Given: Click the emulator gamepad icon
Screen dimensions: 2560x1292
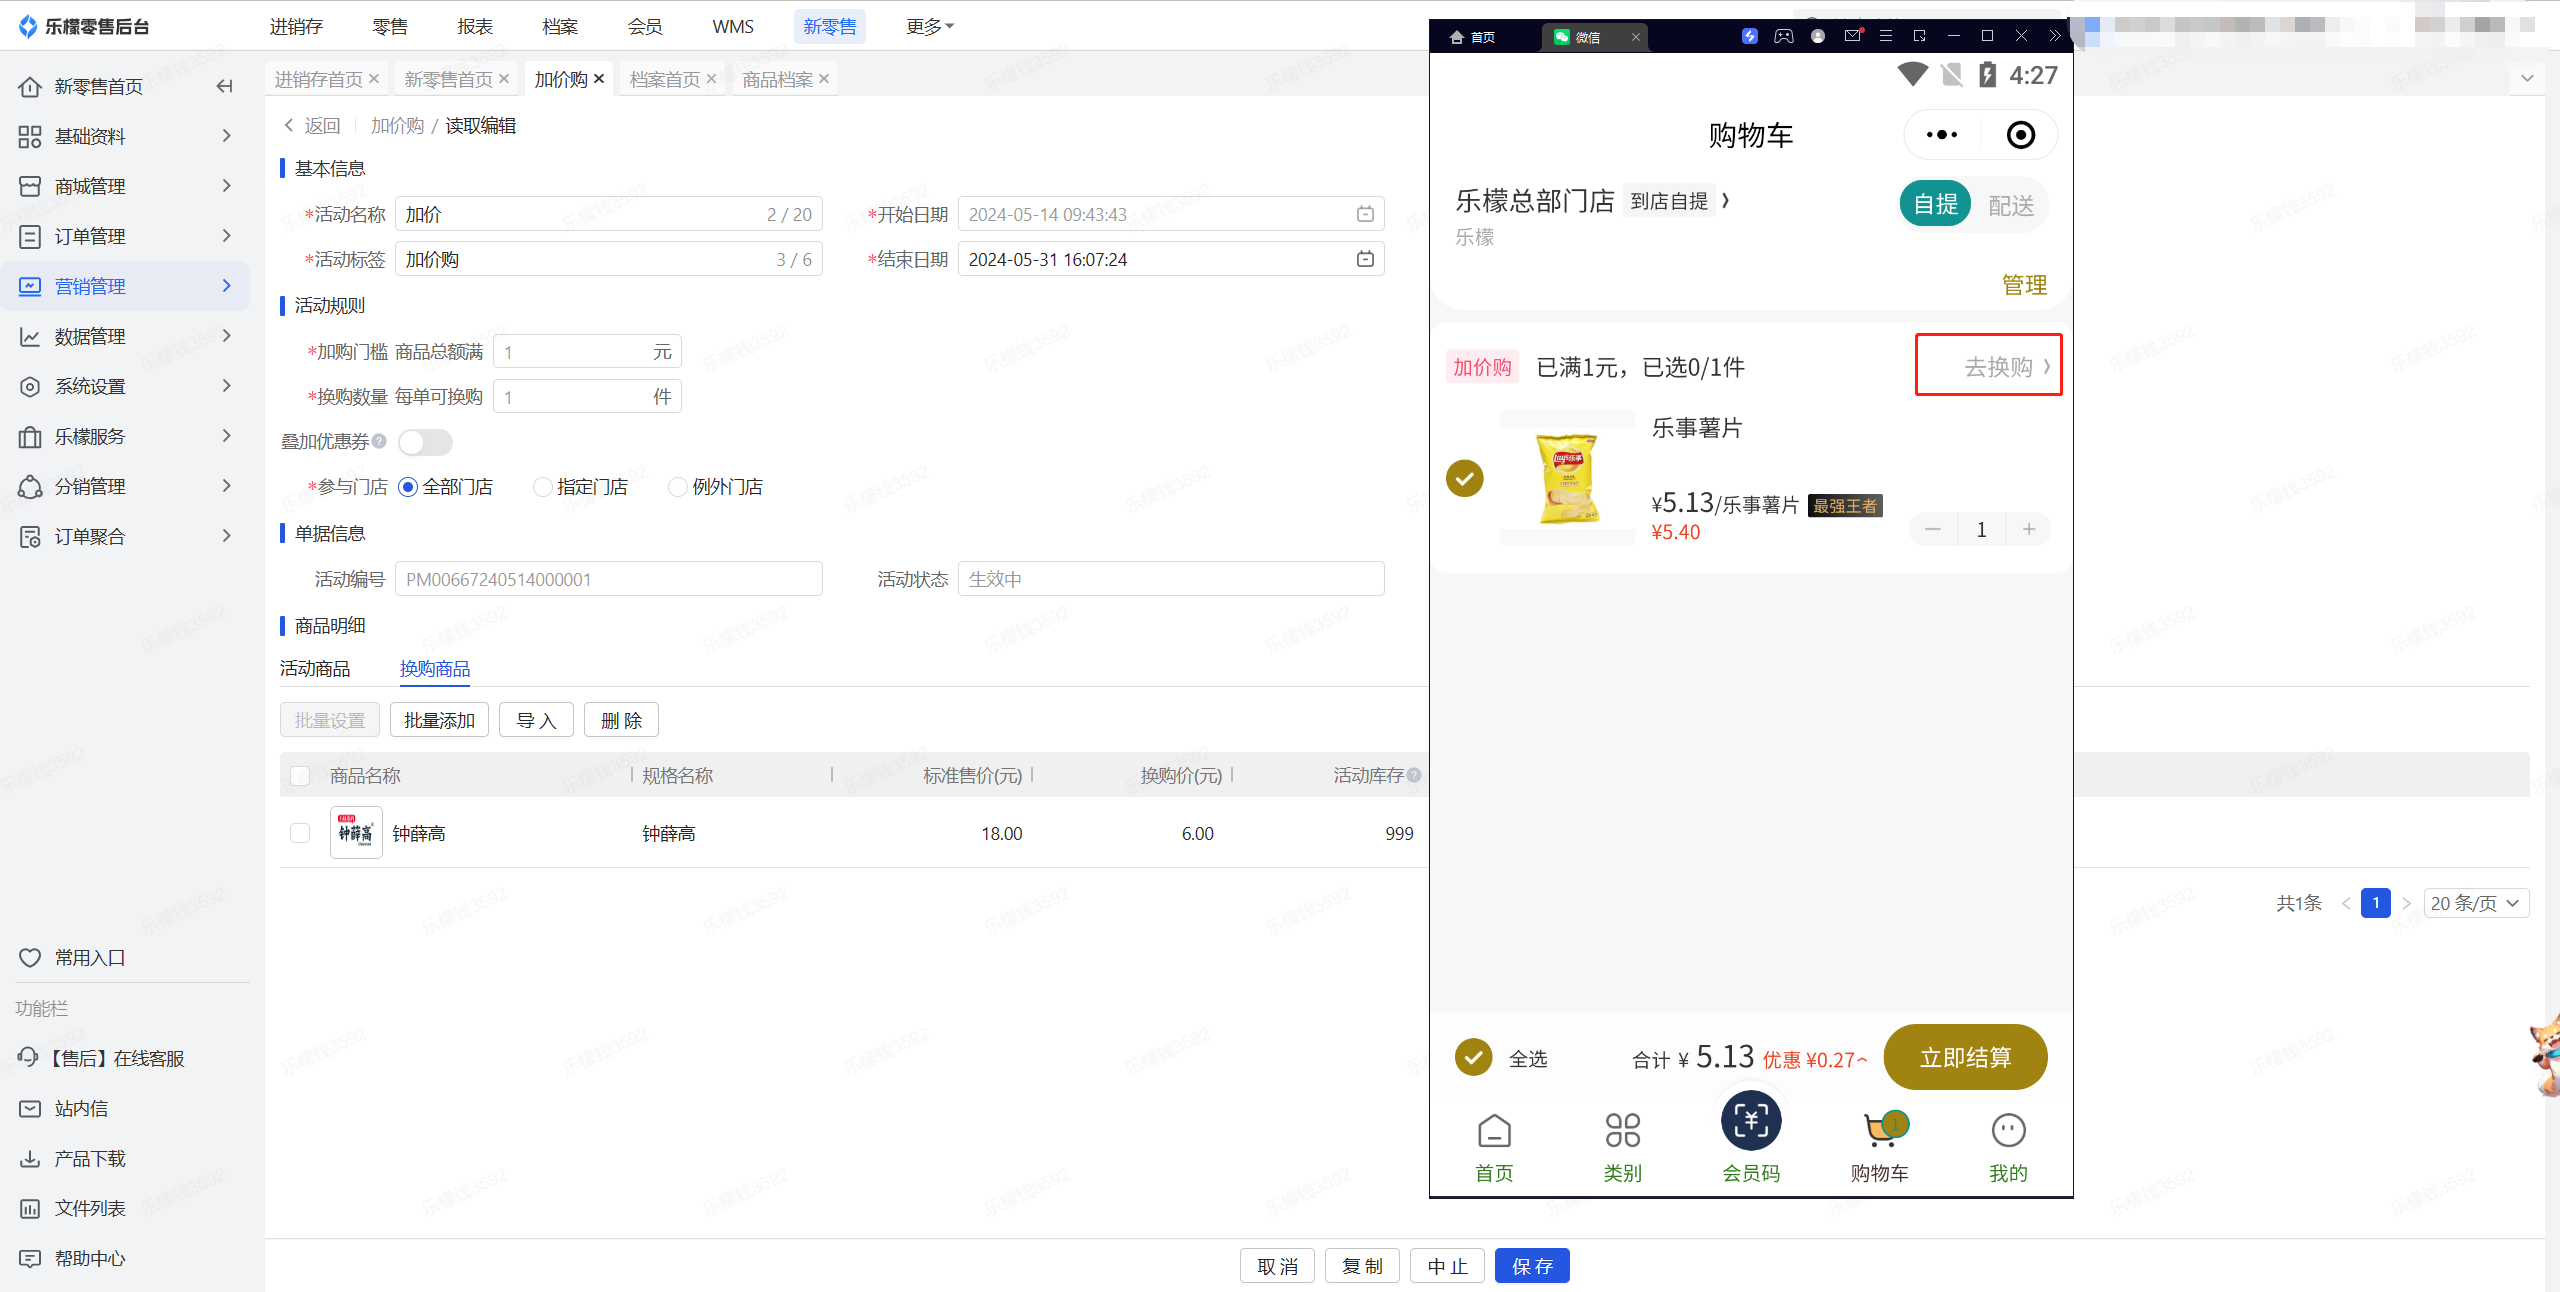Looking at the screenshot, I should [x=1784, y=36].
